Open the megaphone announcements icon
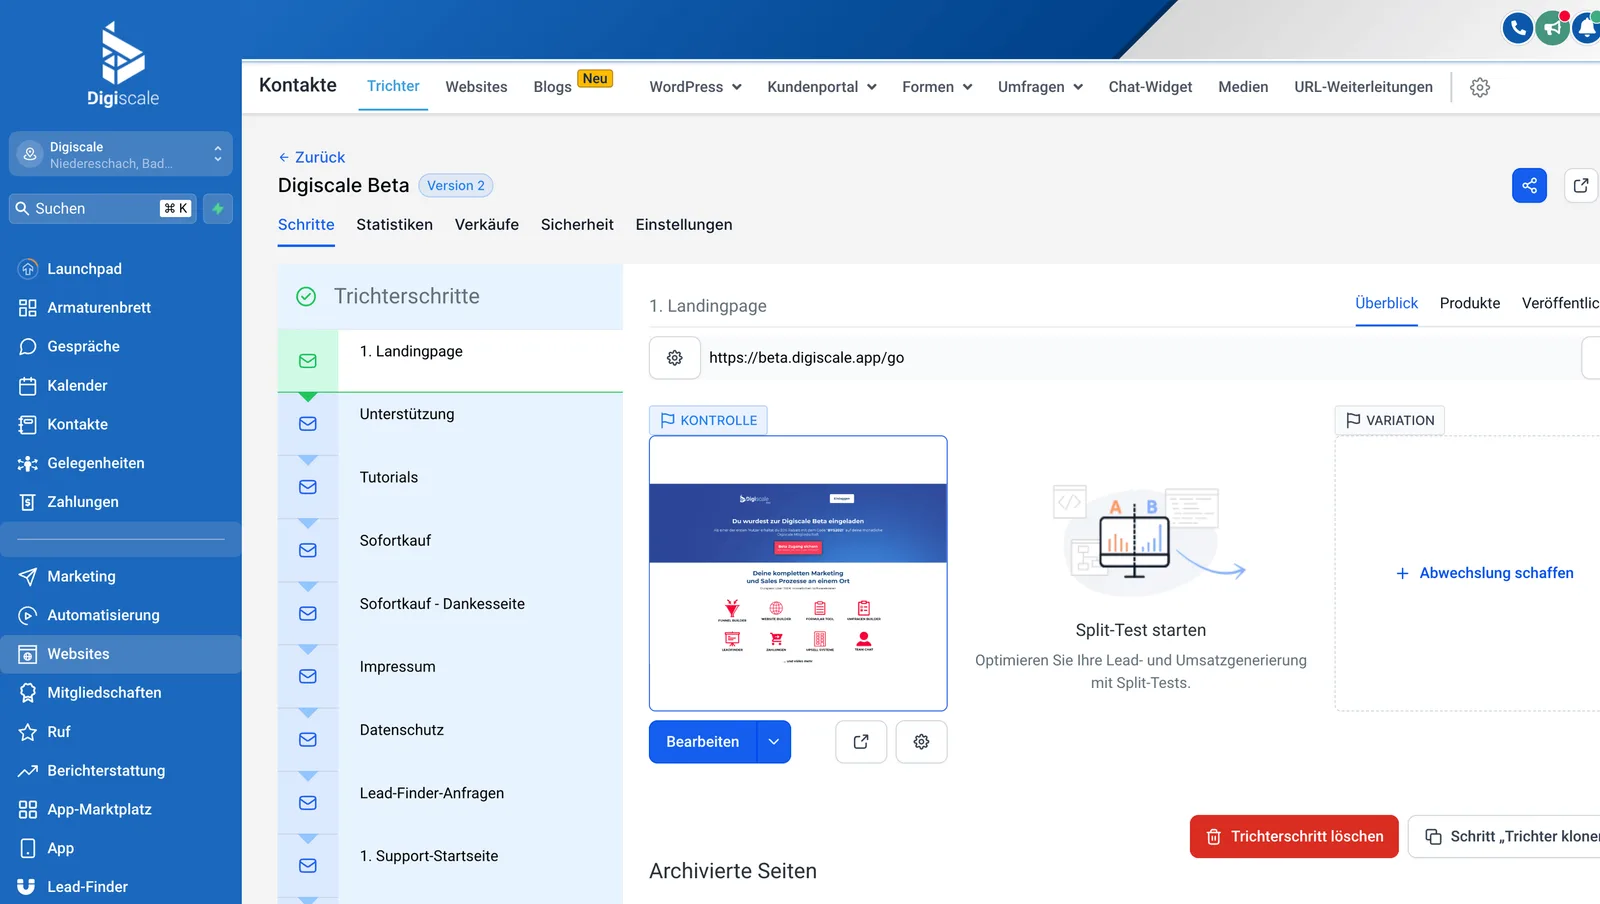 [1552, 28]
